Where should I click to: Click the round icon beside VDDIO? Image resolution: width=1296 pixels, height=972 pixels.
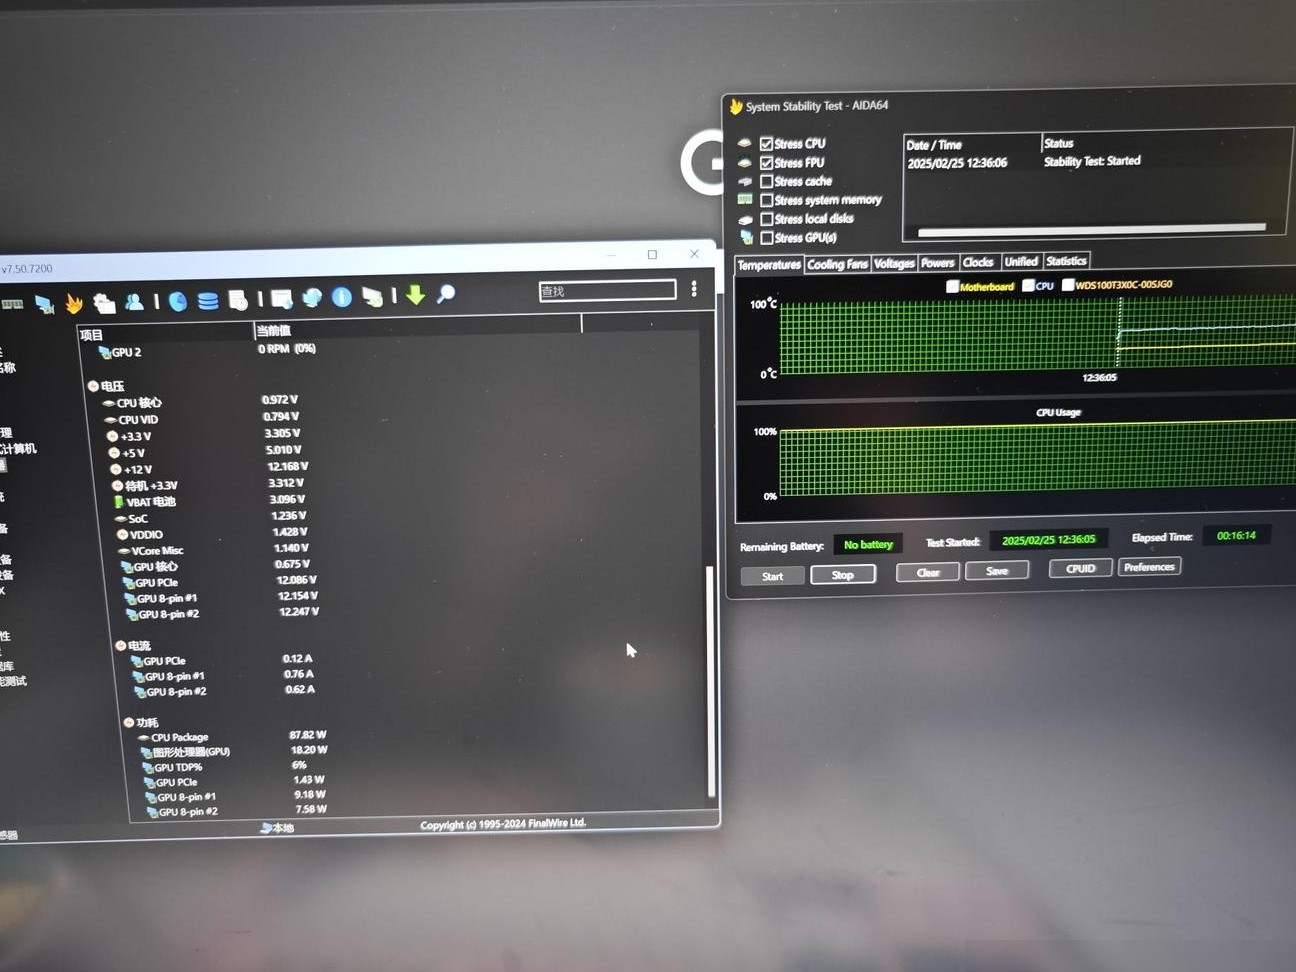pyautogui.click(x=122, y=535)
